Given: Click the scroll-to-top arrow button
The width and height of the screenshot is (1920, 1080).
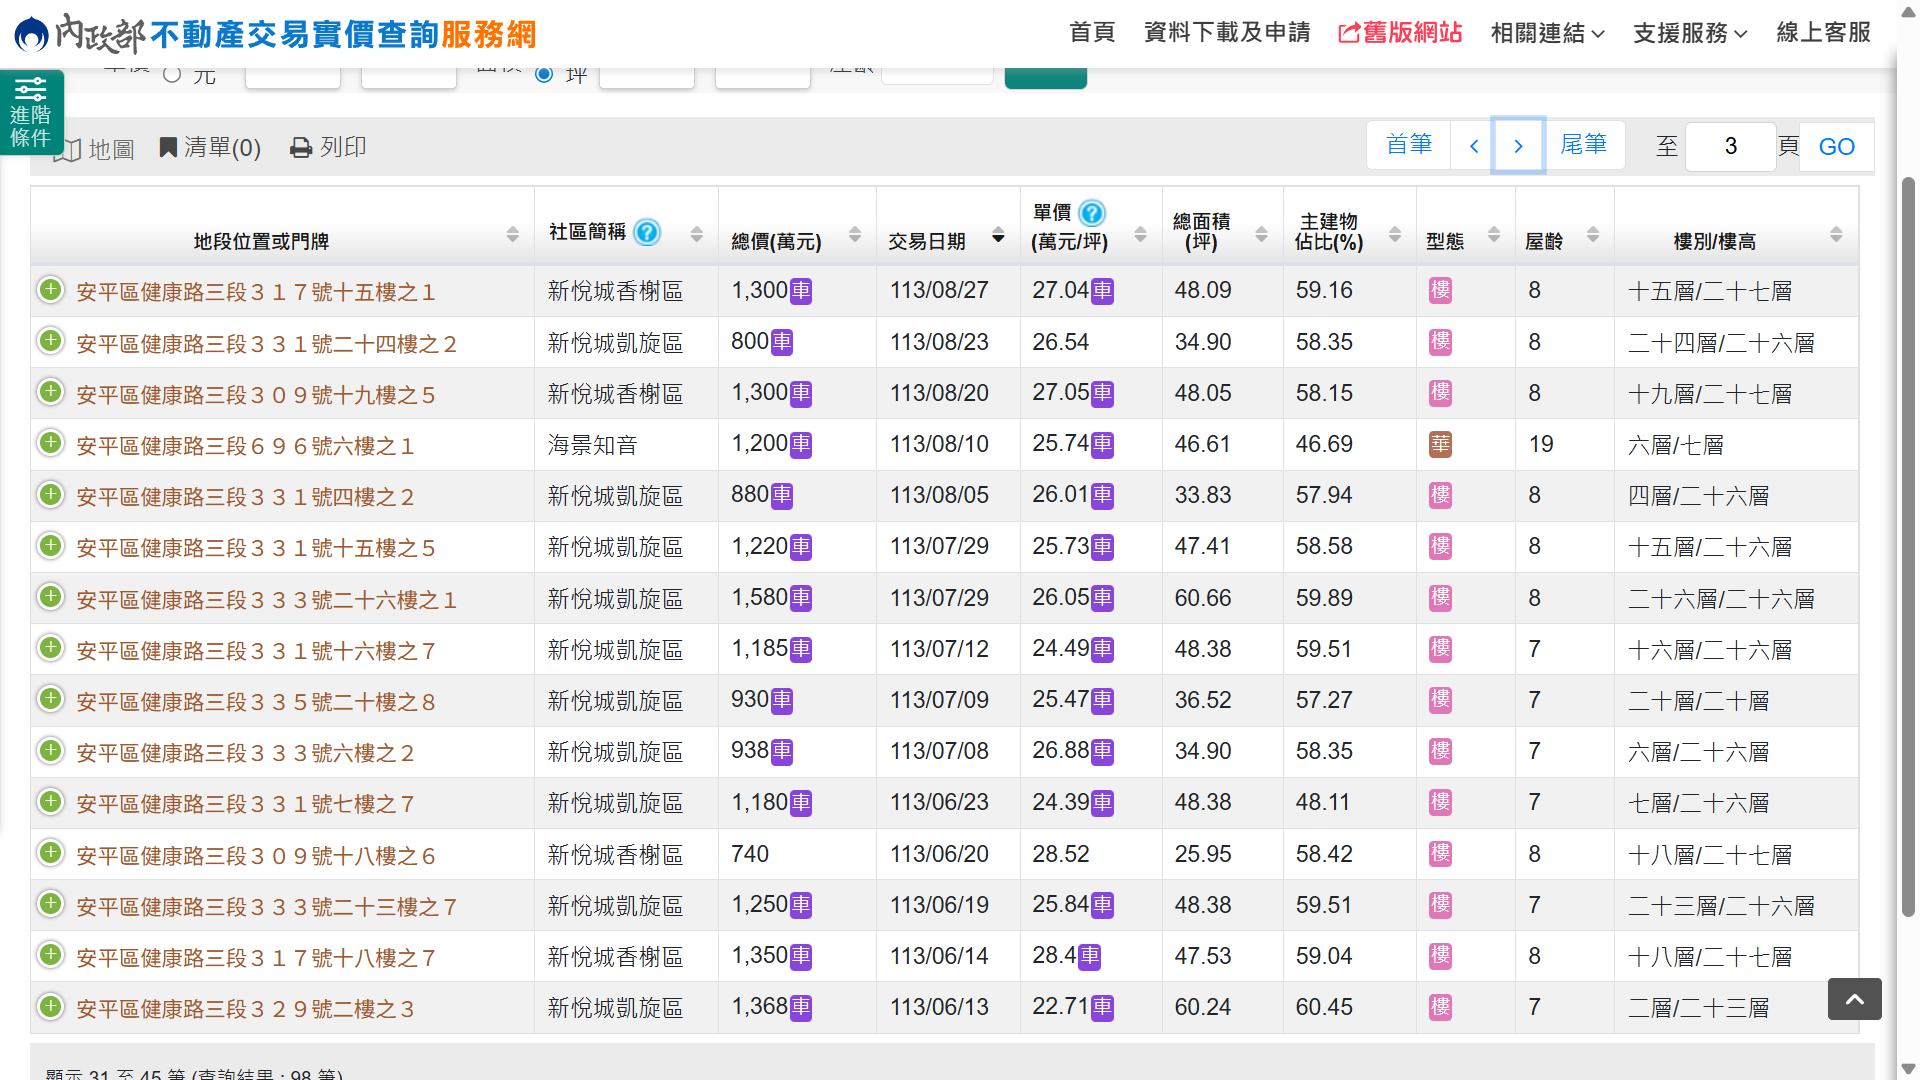Looking at the screenshot, I should coord(1854,999).
